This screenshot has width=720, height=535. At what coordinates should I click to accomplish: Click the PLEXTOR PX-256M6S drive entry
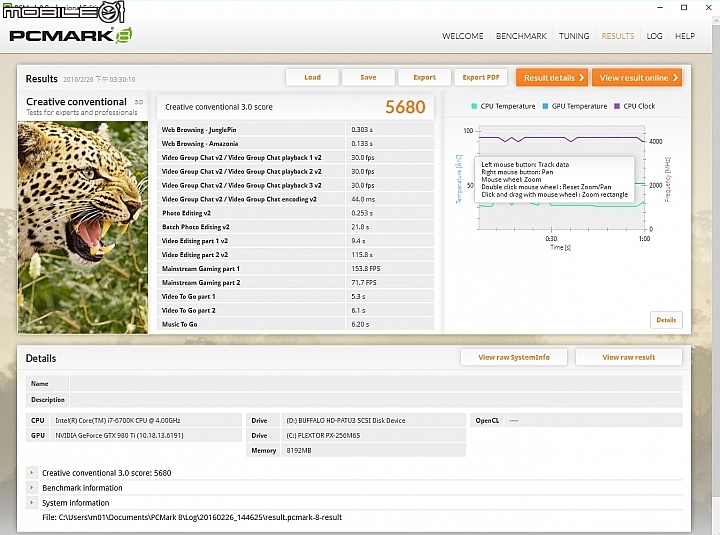[323, 435]
